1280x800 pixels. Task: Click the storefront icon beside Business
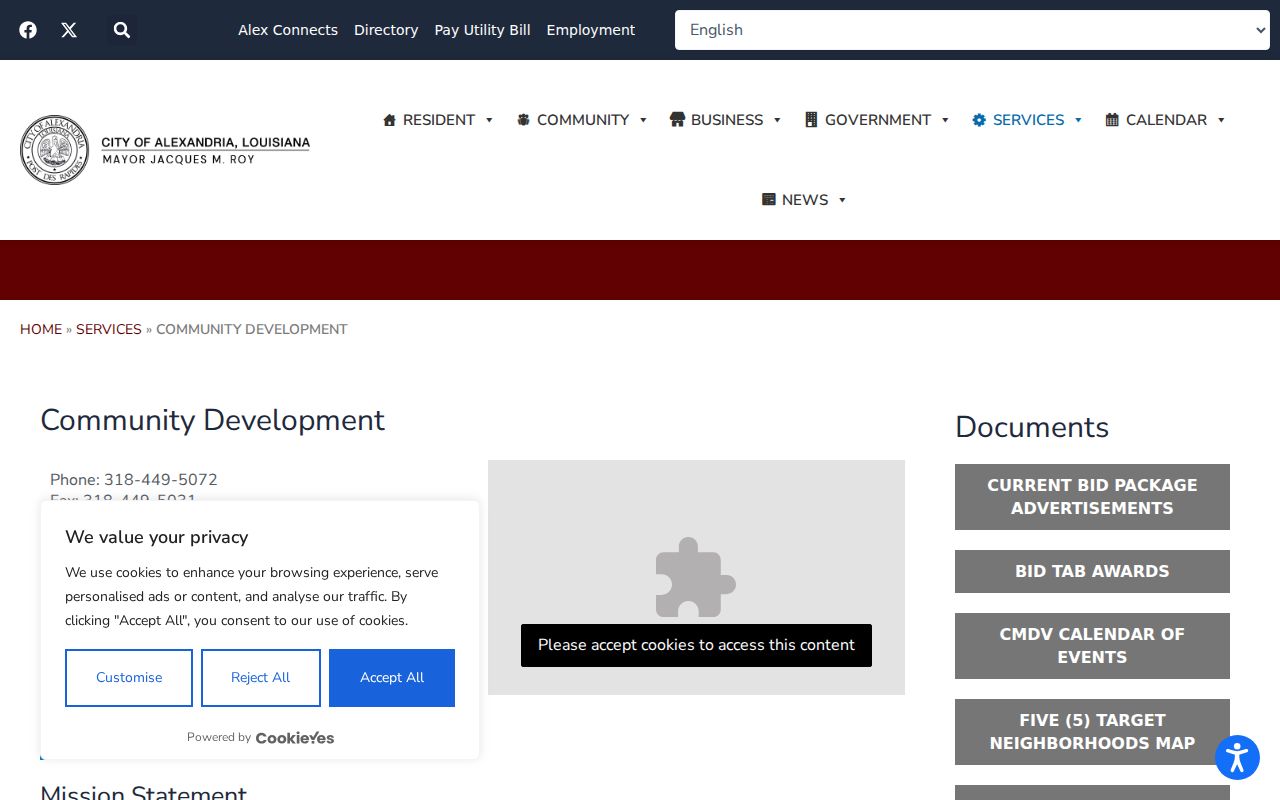(x=677, y=120)
